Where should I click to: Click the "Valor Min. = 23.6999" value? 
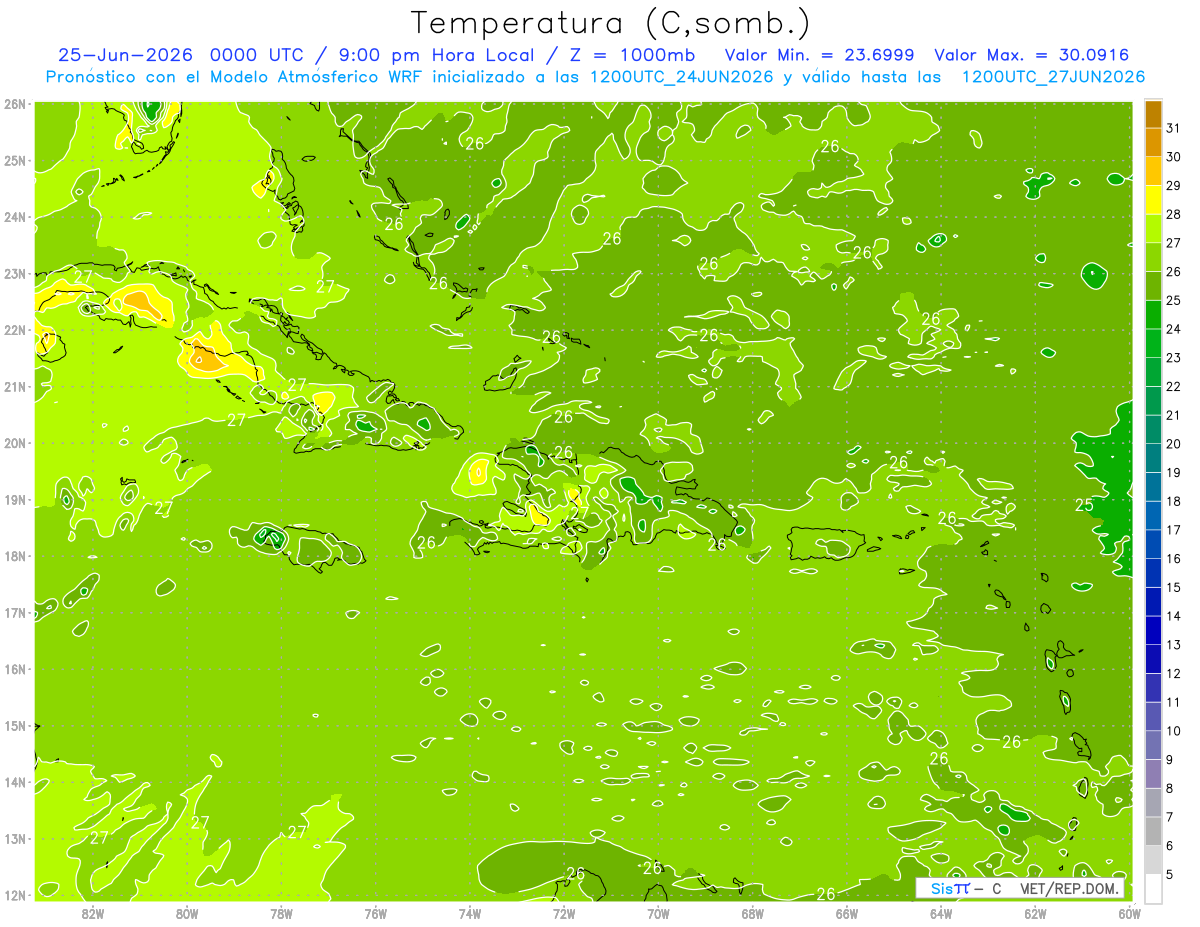[822, 55]
